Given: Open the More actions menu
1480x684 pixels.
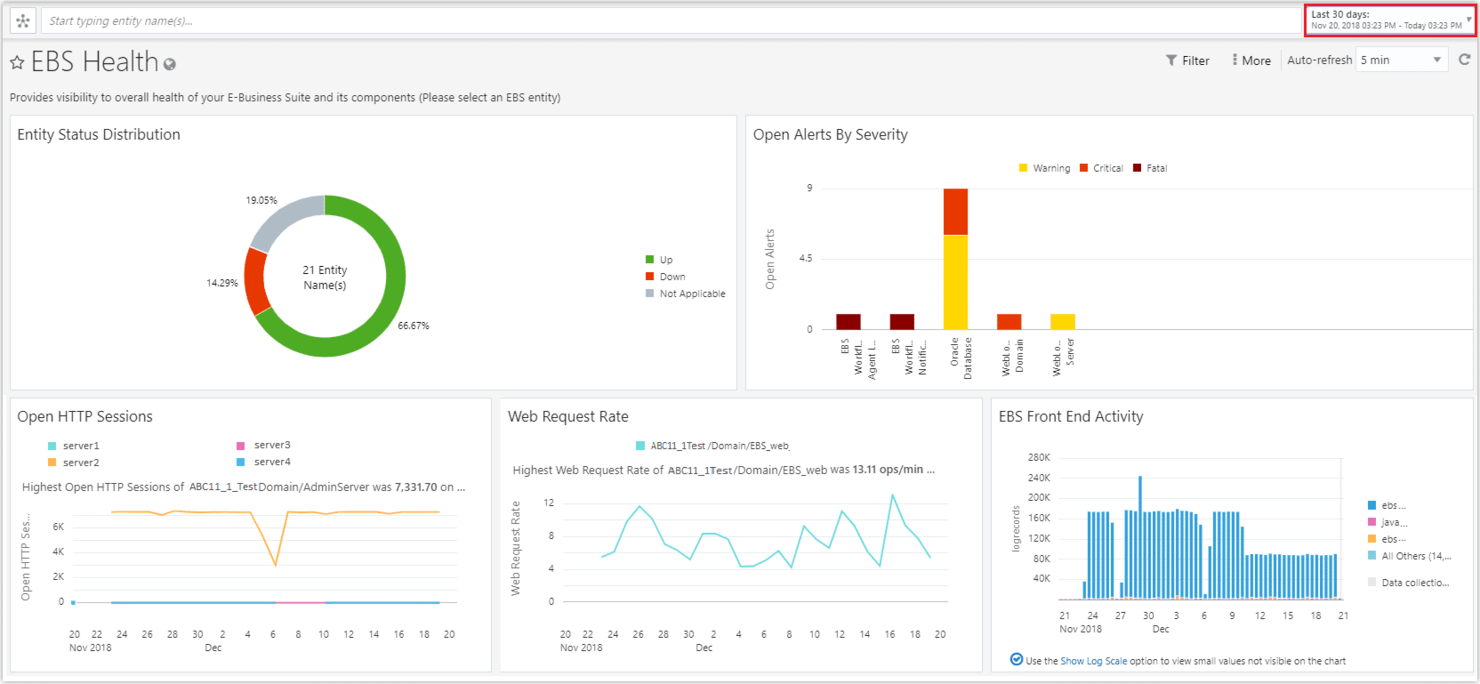Looking at the screenshot, I should [x=1251, y=60].
